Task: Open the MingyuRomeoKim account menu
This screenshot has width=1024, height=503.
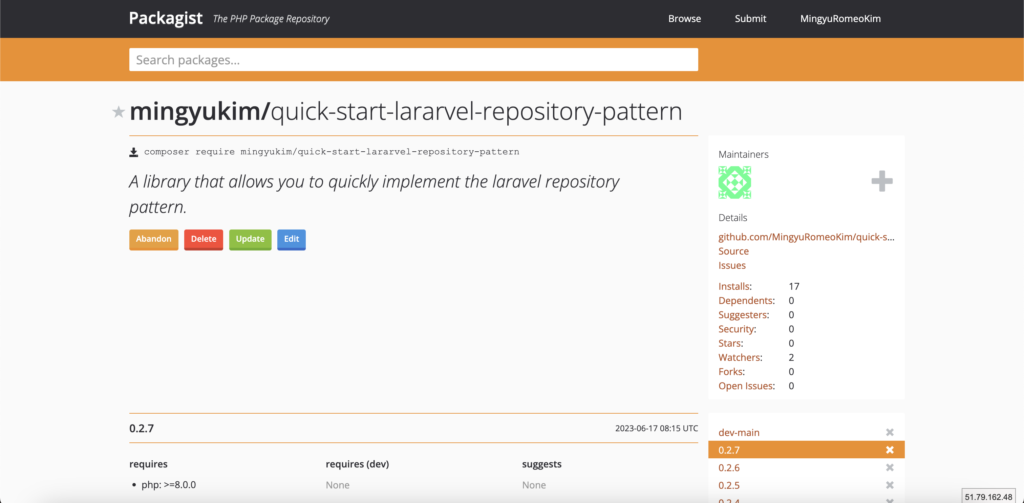Action: [840, 19]
